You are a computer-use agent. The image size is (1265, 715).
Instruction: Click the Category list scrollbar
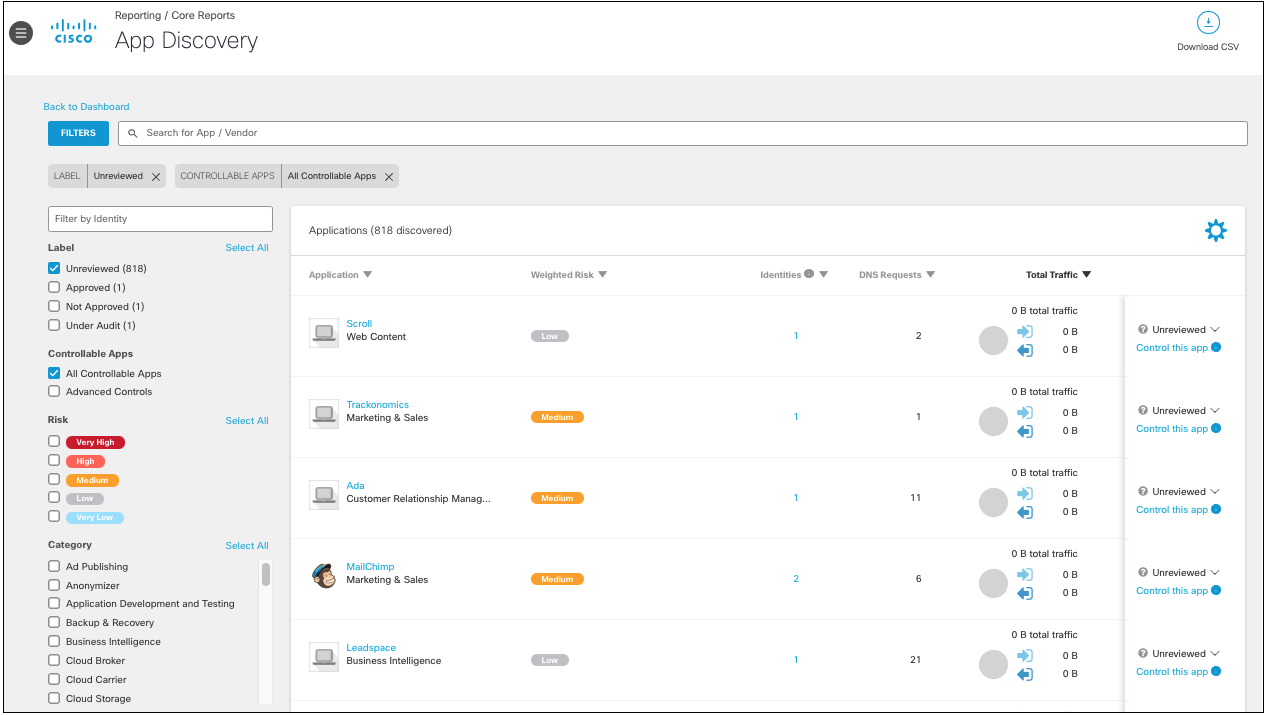[266, 574]
